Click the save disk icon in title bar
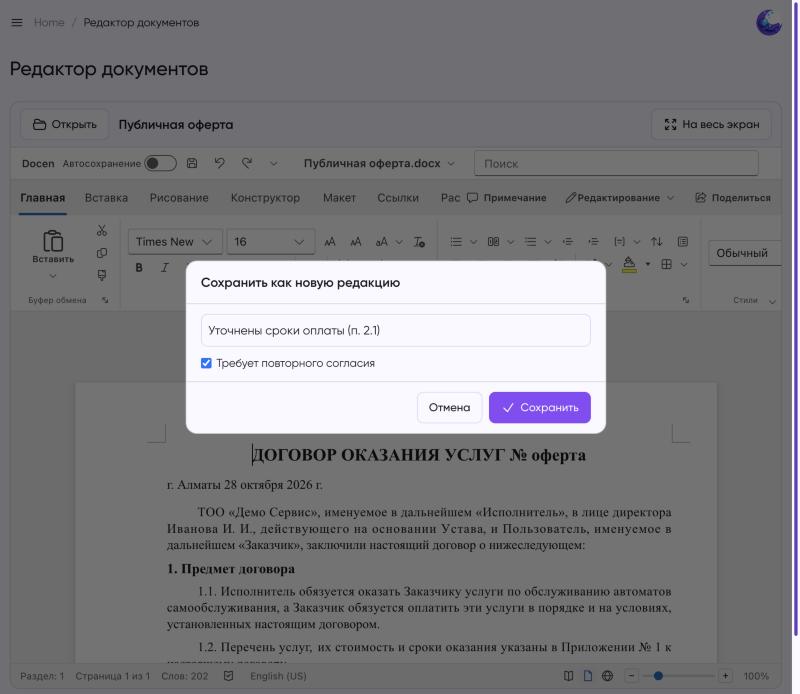 tap(192, 163)
